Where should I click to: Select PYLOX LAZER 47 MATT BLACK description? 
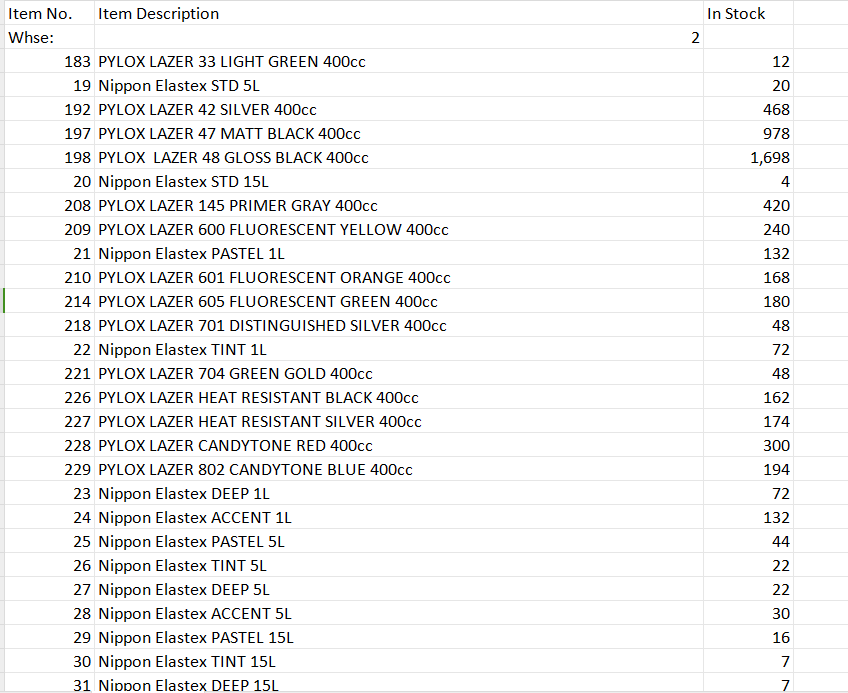[230, 134]
